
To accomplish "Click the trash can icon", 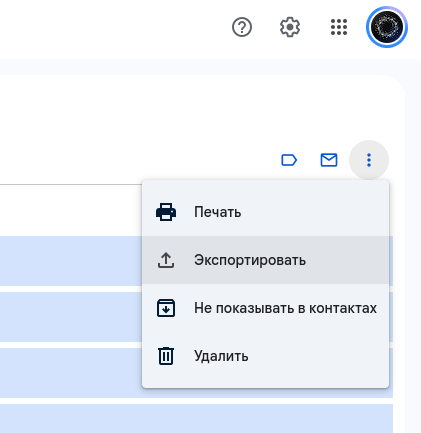I will [166, 356].
